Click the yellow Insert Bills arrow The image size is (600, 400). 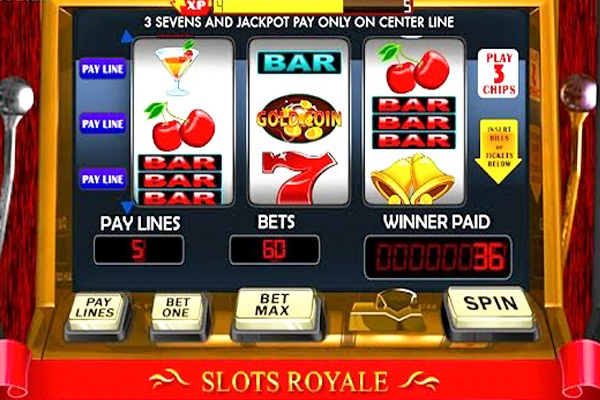click(x=498, y=152)
